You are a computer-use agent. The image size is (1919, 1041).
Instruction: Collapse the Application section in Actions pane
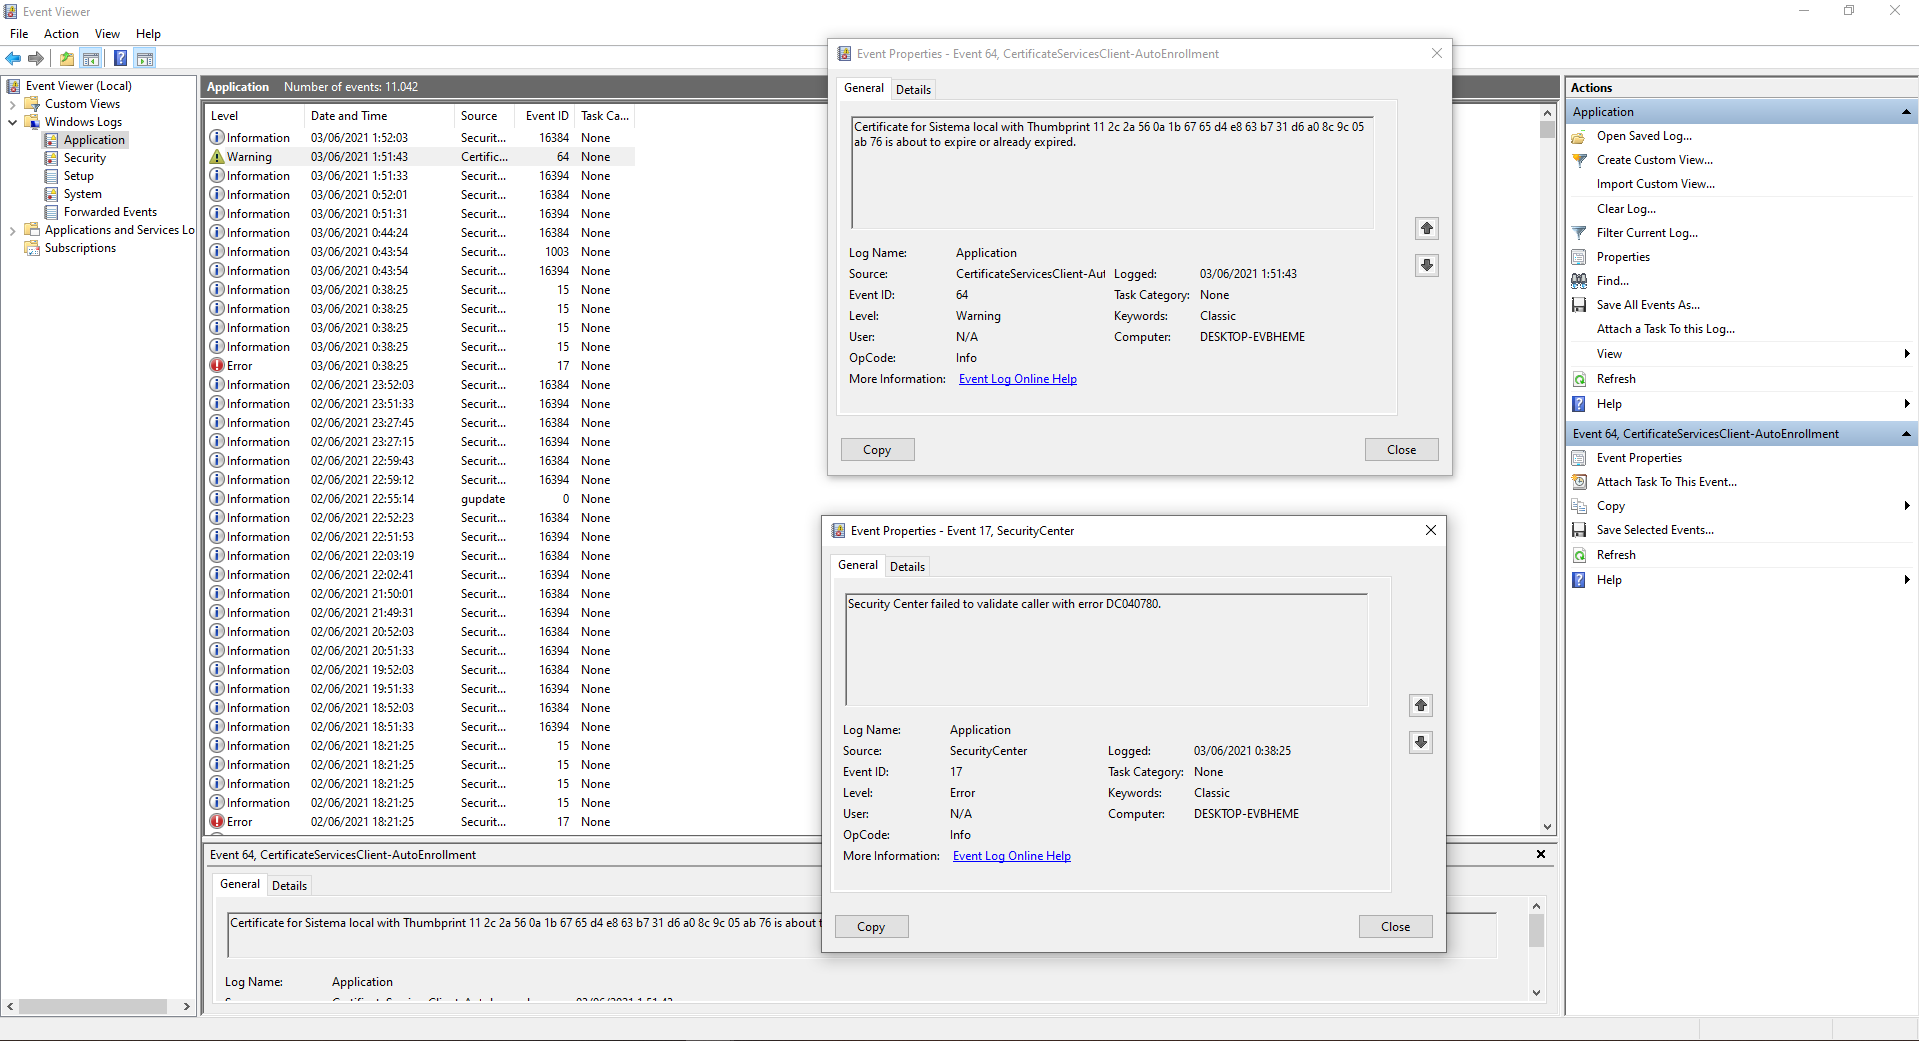tap(1906, 112)
